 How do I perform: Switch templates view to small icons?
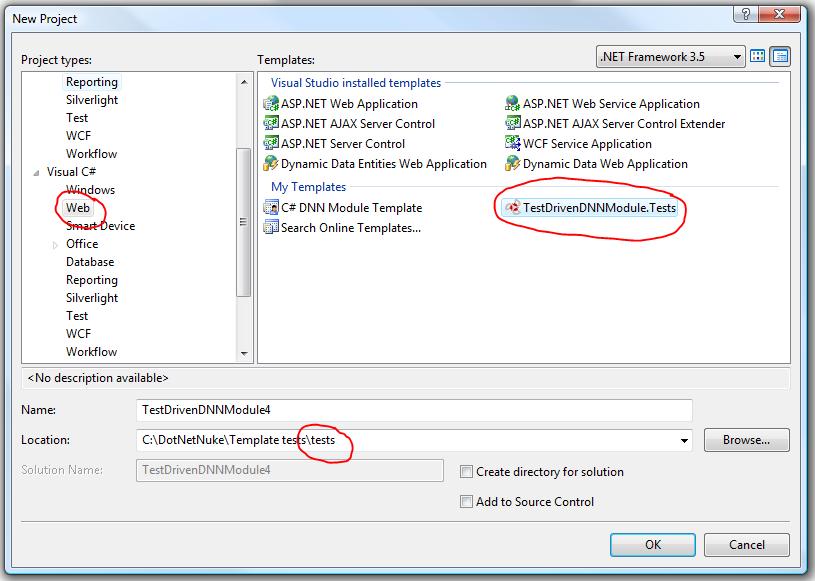pos(780,57)
